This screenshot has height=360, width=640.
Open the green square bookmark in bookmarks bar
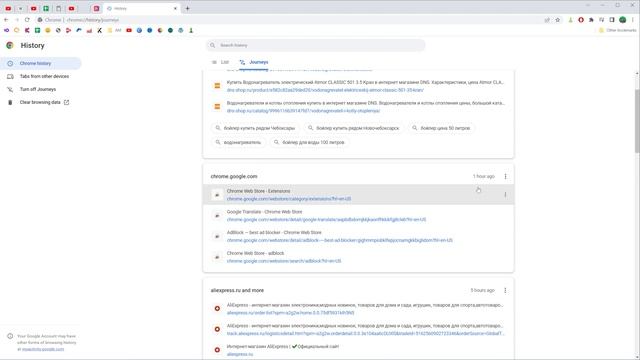(x=37, y=30)
